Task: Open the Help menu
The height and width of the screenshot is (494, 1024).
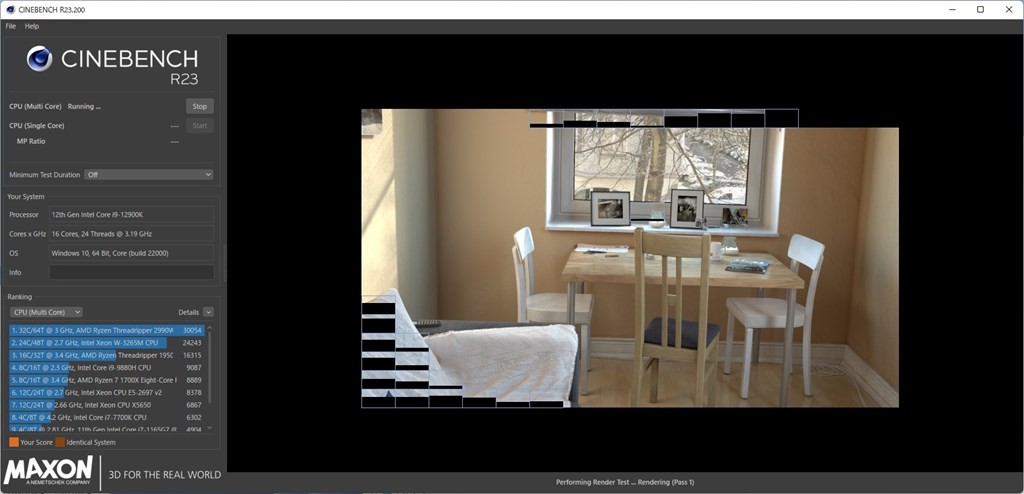Action: click(x=32, y=26)
